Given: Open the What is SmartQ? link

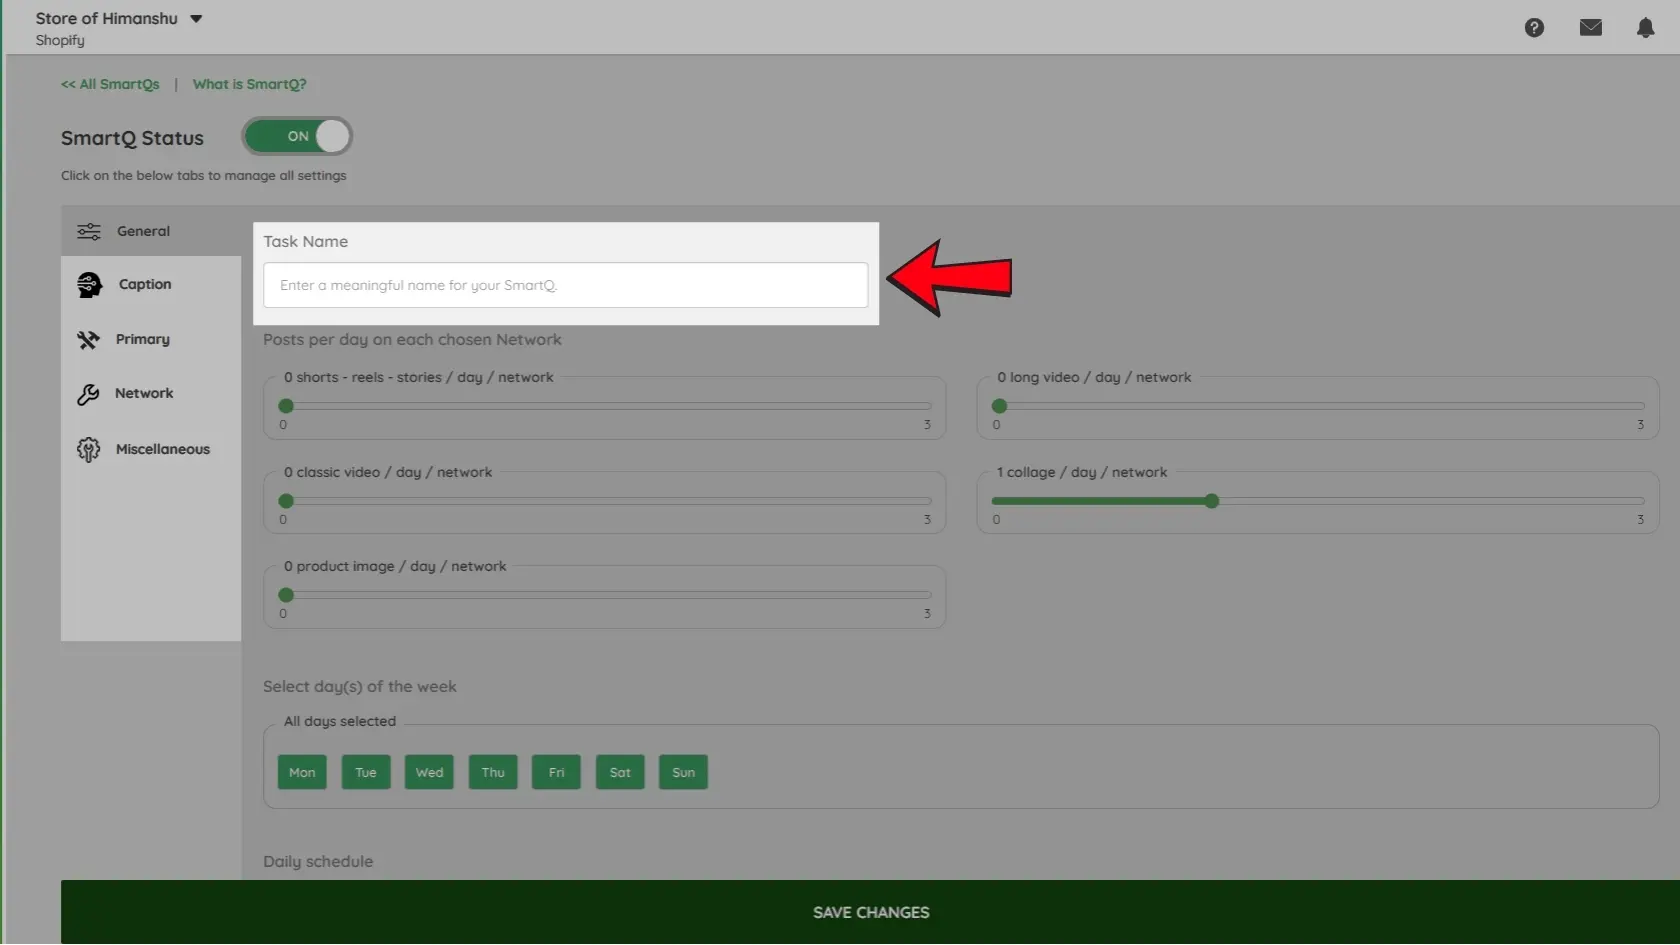Looking at the screenshot, I should (x=249, y=84).
